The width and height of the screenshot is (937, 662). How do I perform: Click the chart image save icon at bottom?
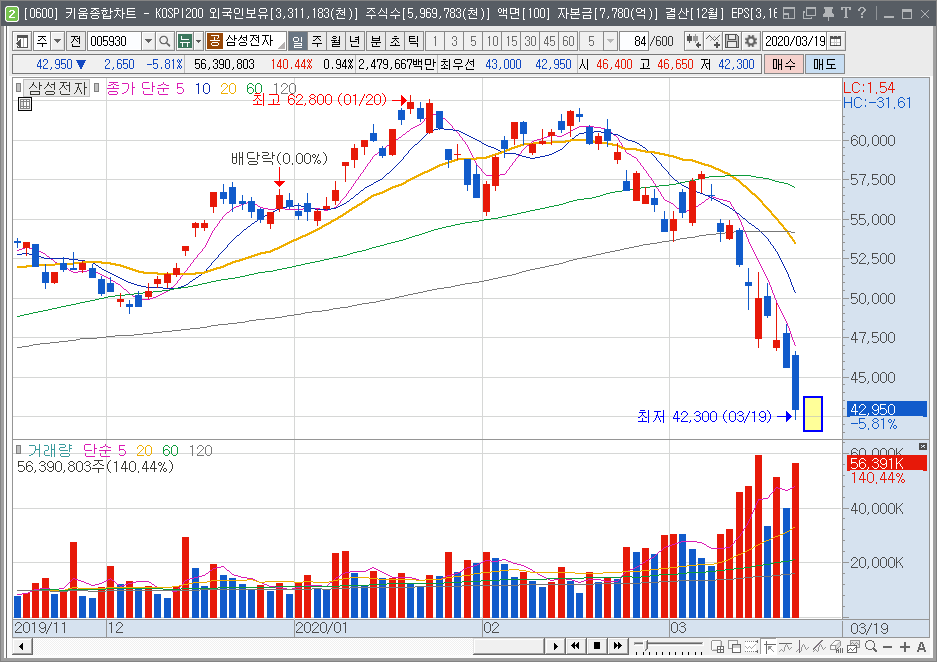point(853,646)
